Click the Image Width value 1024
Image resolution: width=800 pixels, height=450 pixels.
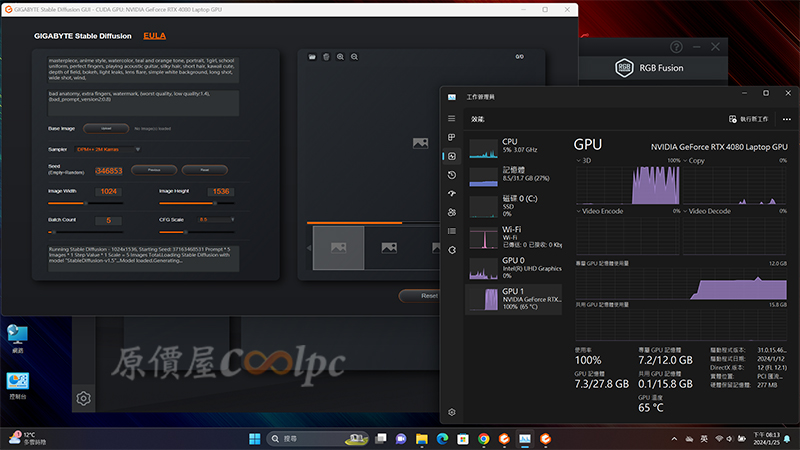pyautogui.click(x=109, y=191)
